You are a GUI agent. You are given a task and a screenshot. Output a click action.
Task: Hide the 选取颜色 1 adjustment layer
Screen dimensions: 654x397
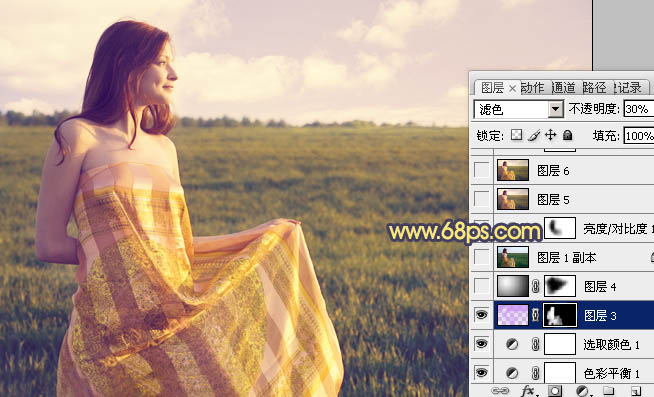click(x=481, y=344)
